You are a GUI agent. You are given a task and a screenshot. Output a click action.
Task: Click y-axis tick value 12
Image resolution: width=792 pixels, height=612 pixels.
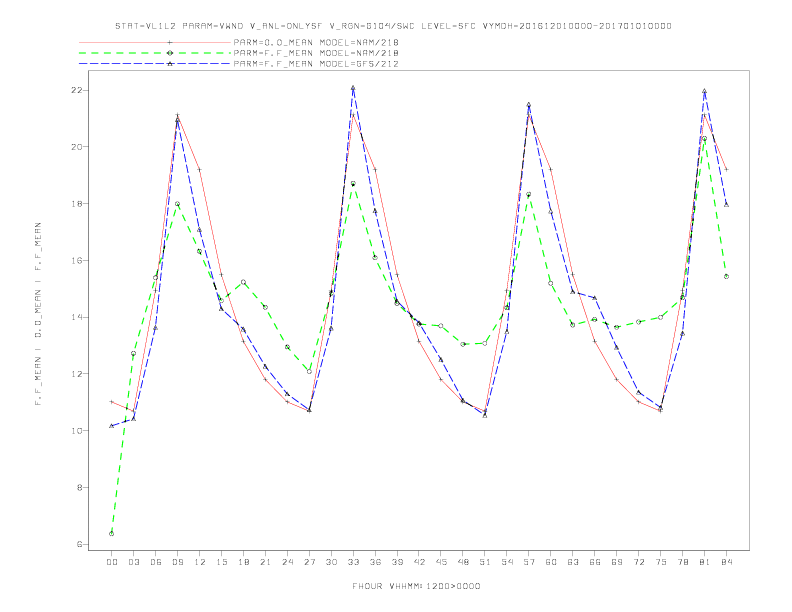(x=77, y=374)
